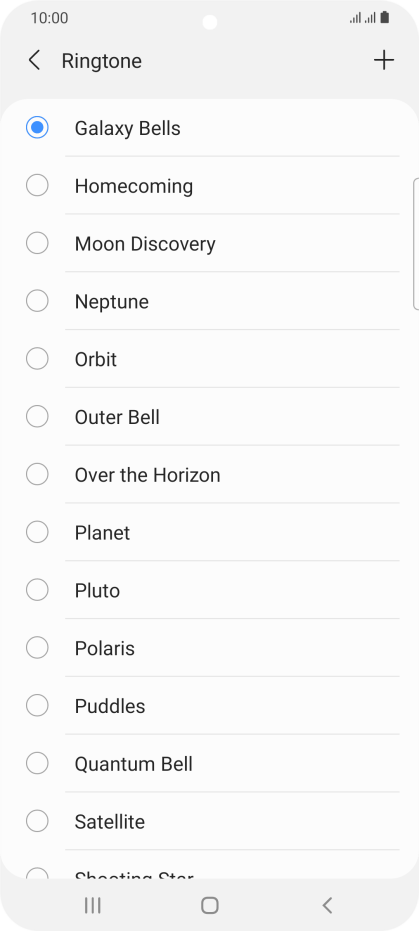
Task: Select the Homecoming radio button
Action: pos(37,185)
